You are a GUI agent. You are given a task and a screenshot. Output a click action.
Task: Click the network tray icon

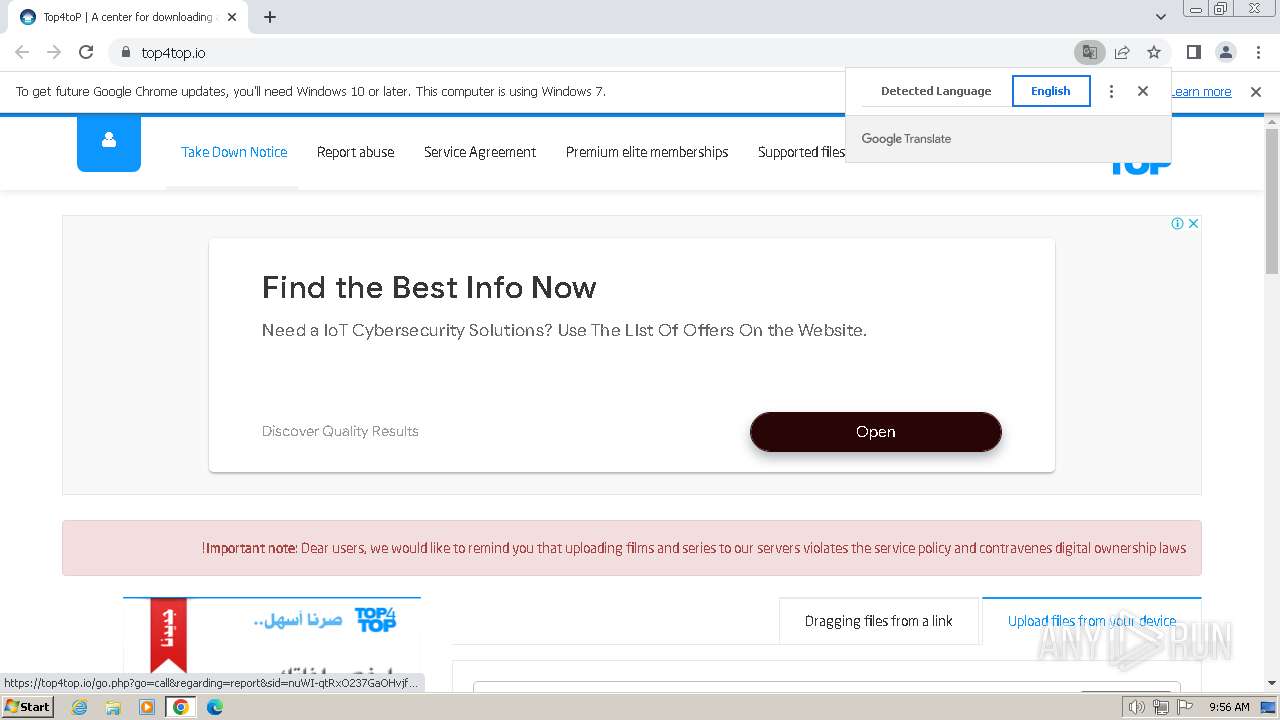1160,707
